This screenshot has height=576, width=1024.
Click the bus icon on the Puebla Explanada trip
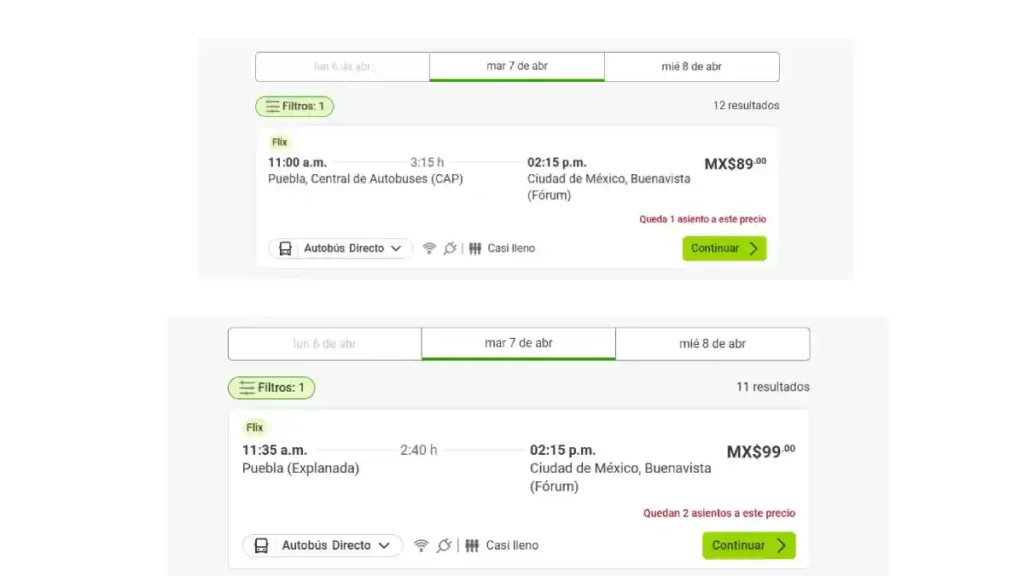261,545
